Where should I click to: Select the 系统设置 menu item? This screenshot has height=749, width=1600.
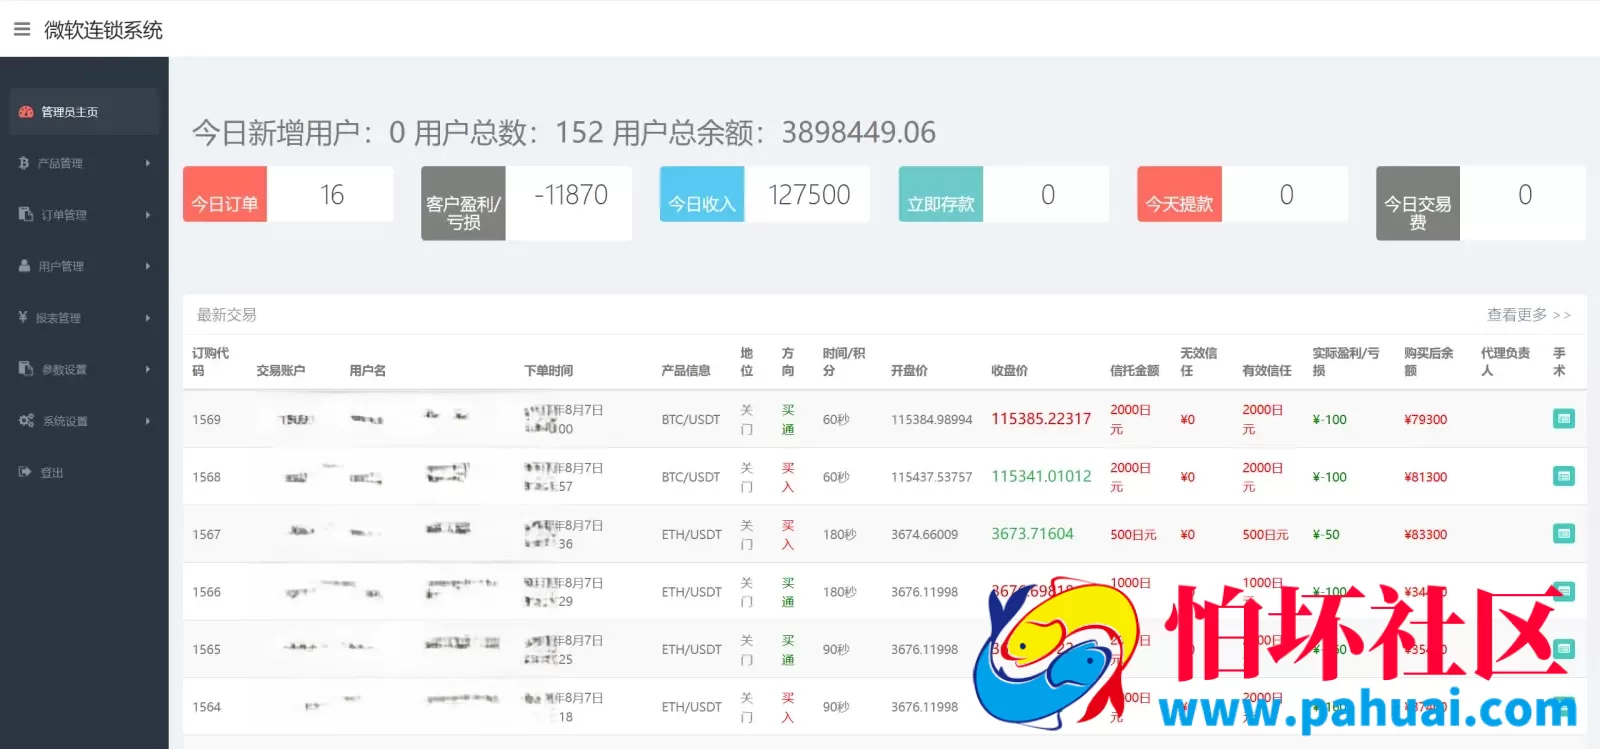84,420
